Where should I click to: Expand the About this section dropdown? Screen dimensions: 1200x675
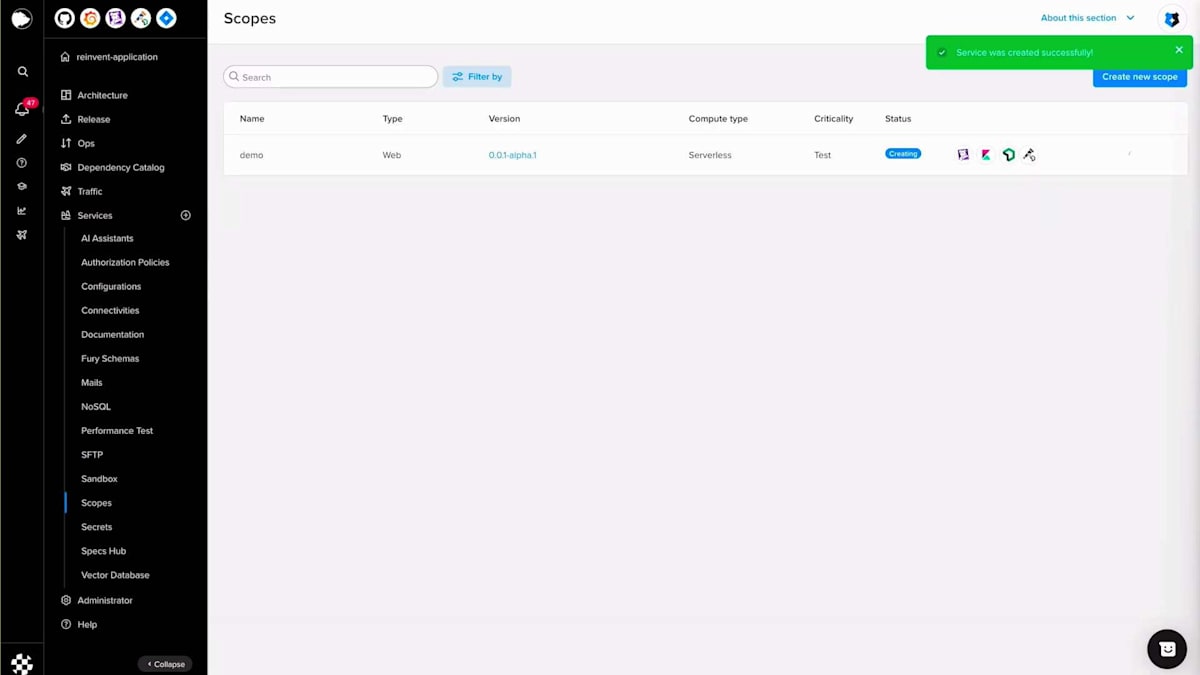[x=1087, y=18]
